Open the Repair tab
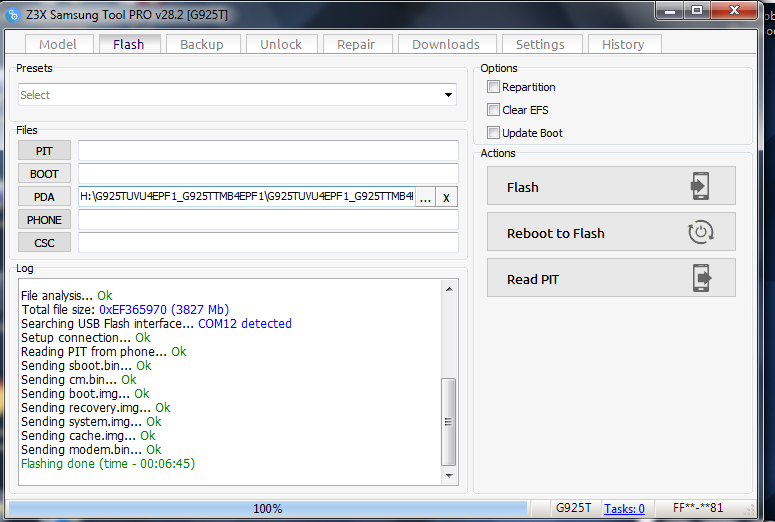Image resolution: width=775 pixels, height=522 pixels. 357,44
